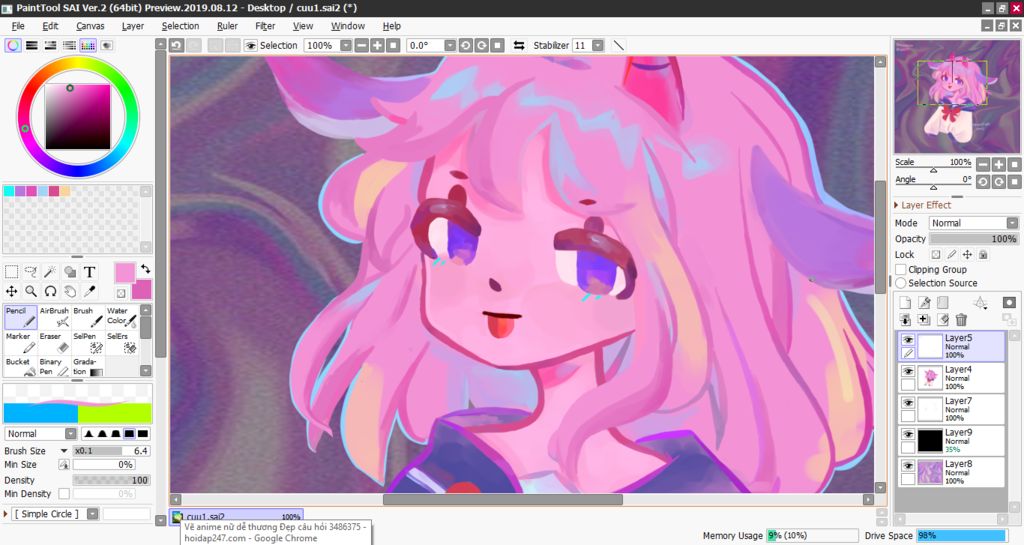This screenshot has height=545, width=1024.
Task: Hide Layer9 using its eye icon
Action: click(908, 434)
